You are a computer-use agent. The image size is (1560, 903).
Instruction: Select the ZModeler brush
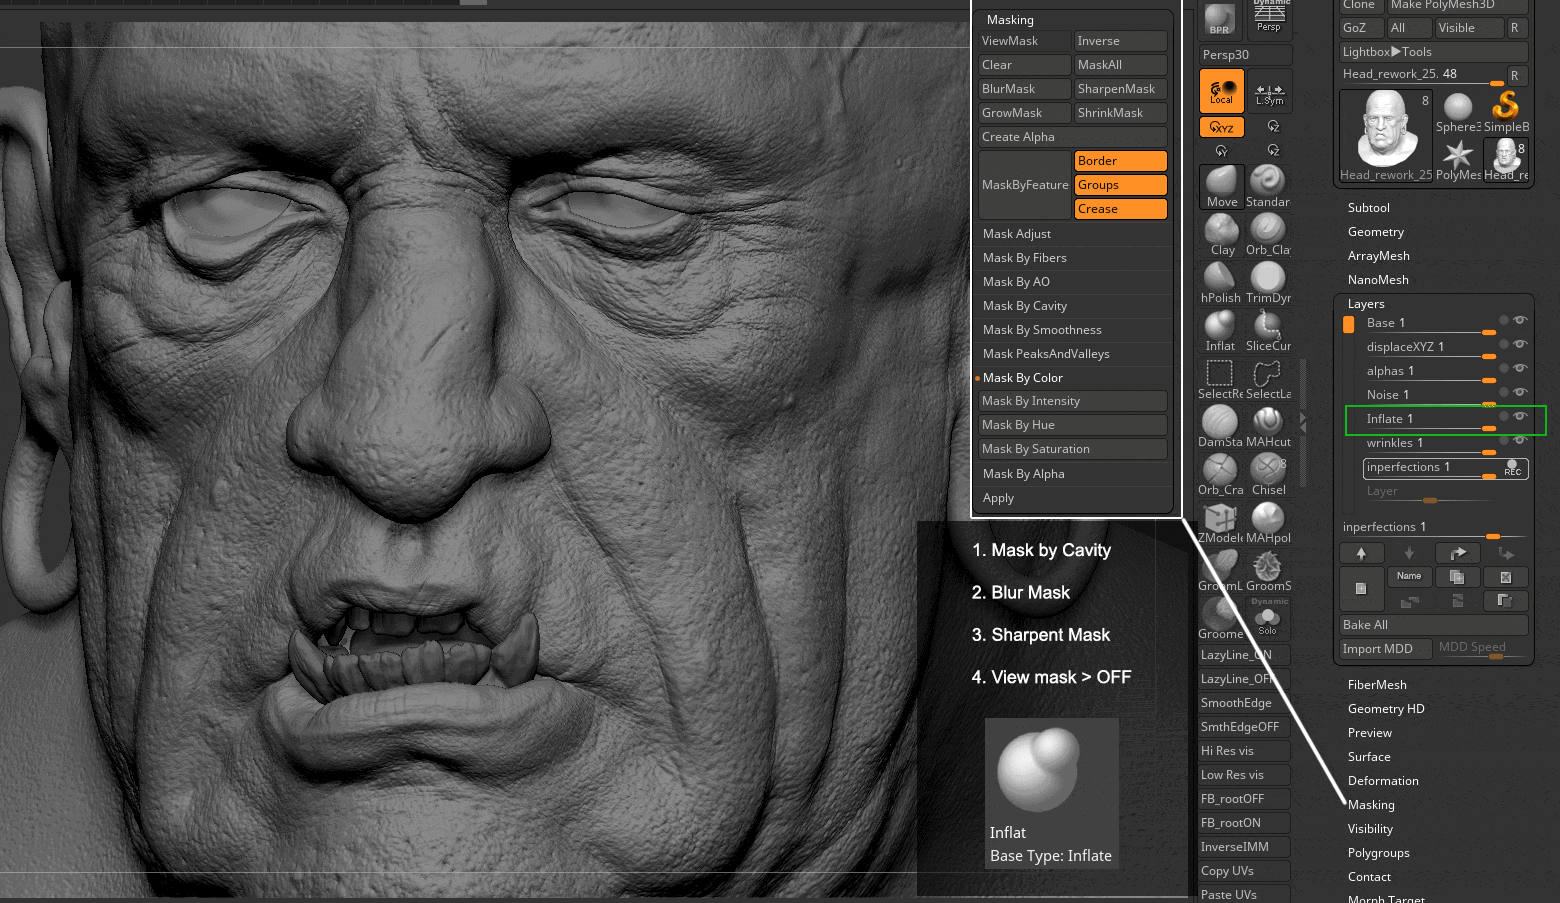(1221, 523)
